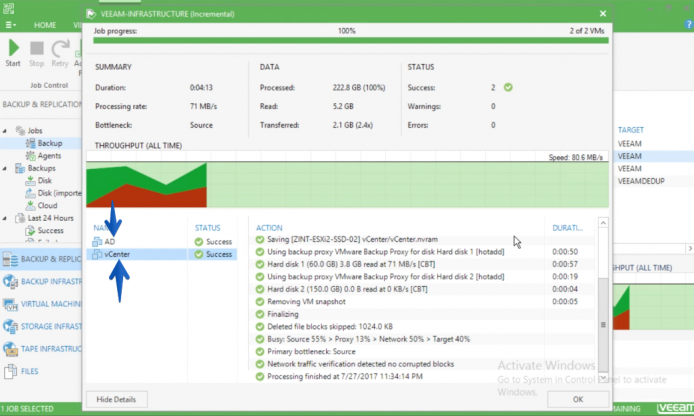Open the main application menu button
694x416 pixels.
click(11, 25)
